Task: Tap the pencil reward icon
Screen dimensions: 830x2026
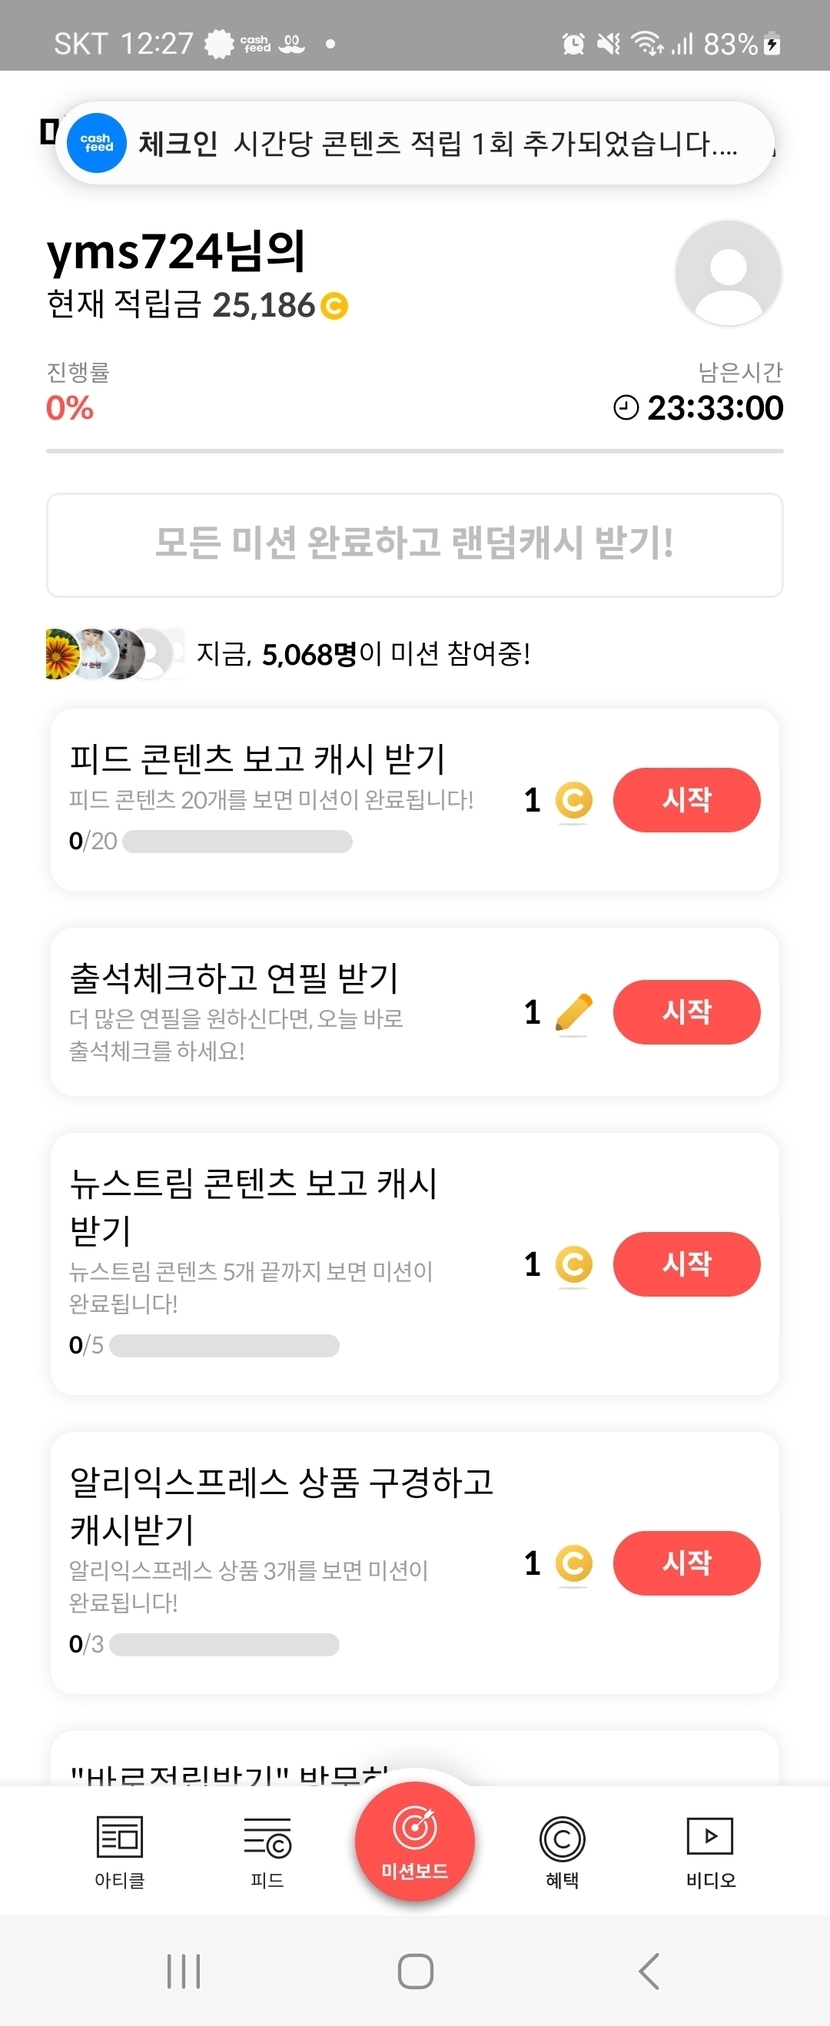Action: (573, 1013)
